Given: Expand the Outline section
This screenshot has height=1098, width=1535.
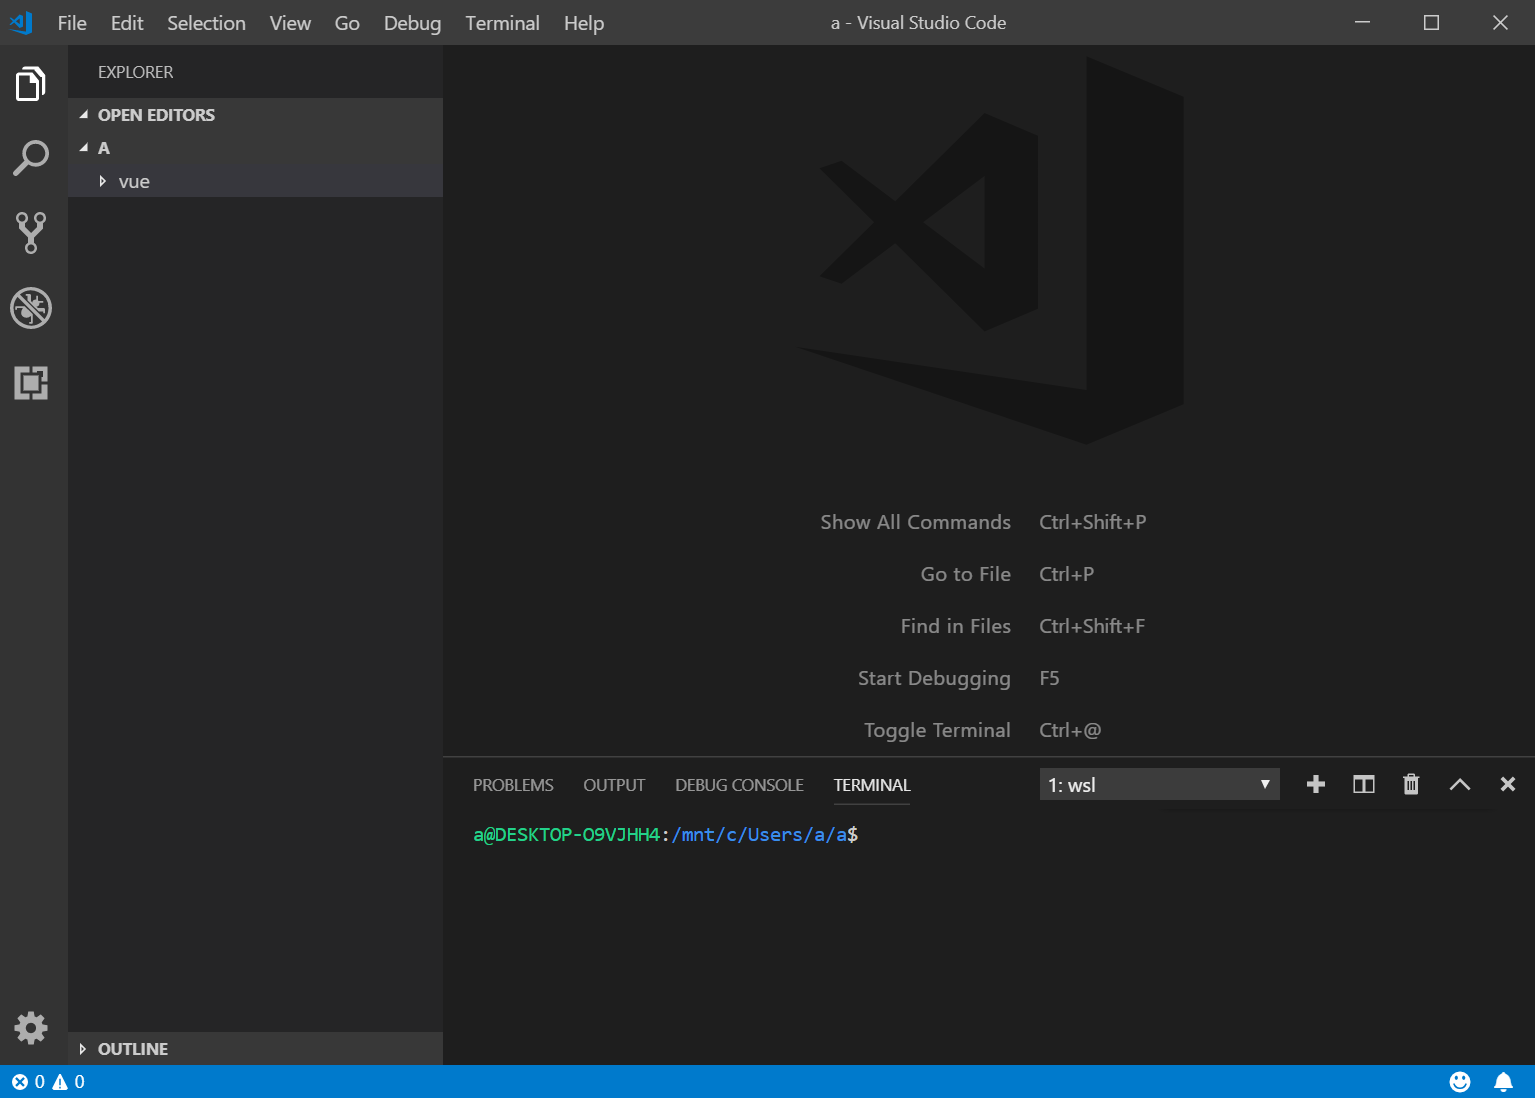Looking at the screenshot, I should pyautogui.click(x=132, y=1049).
